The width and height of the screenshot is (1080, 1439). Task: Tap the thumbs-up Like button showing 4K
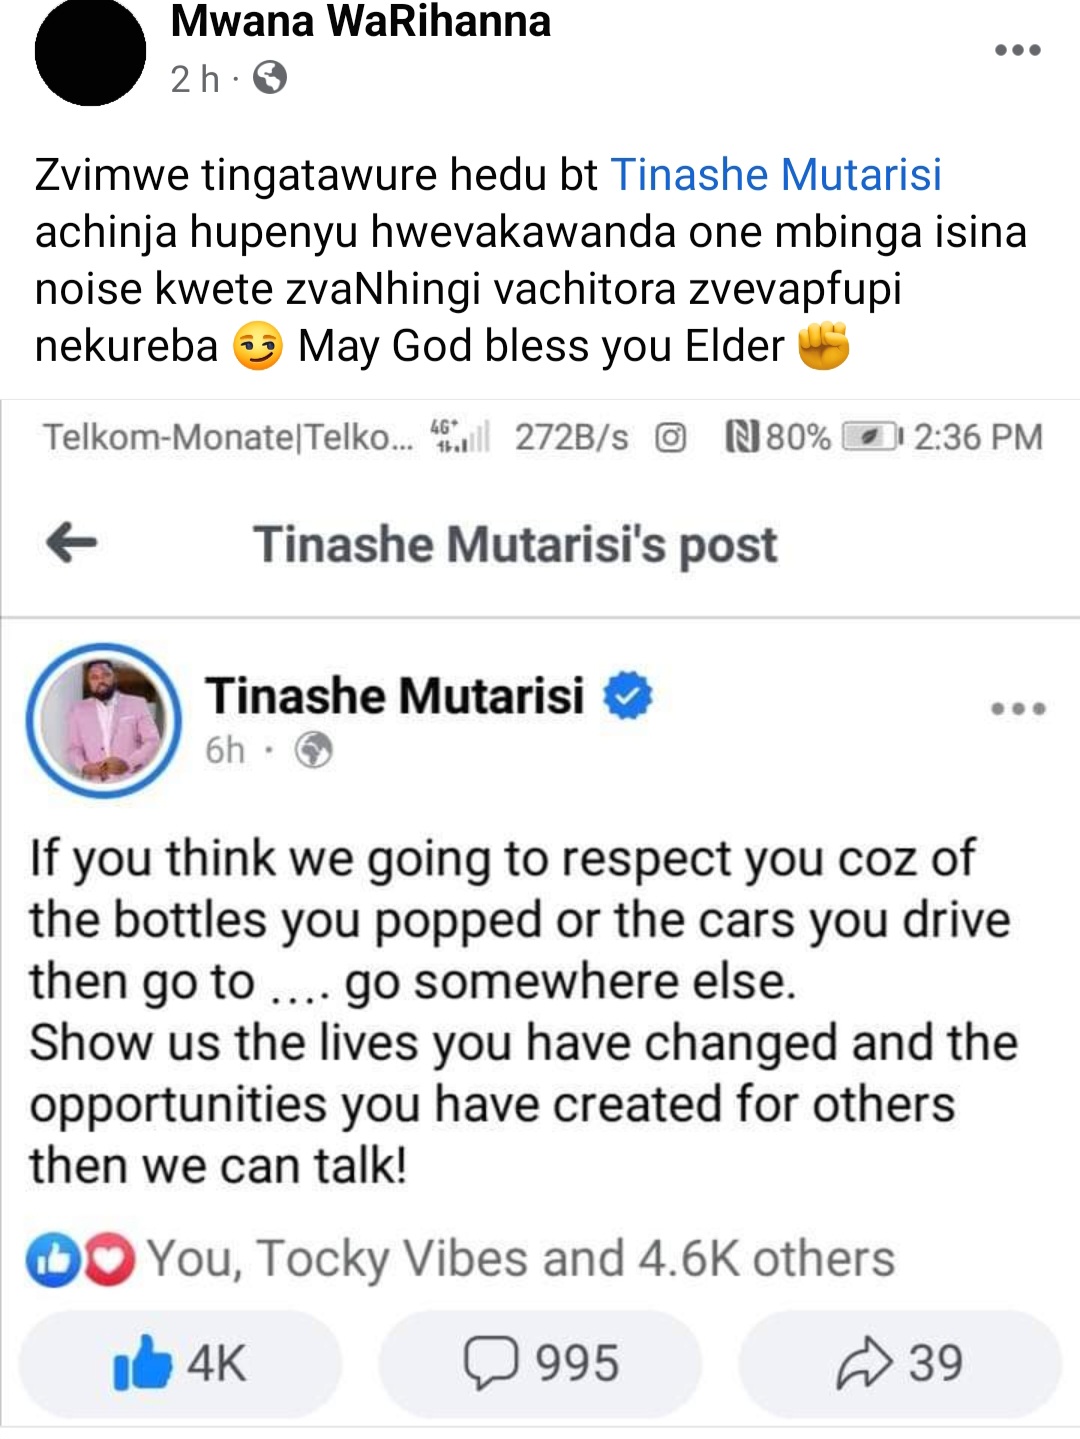point(180,1363)
